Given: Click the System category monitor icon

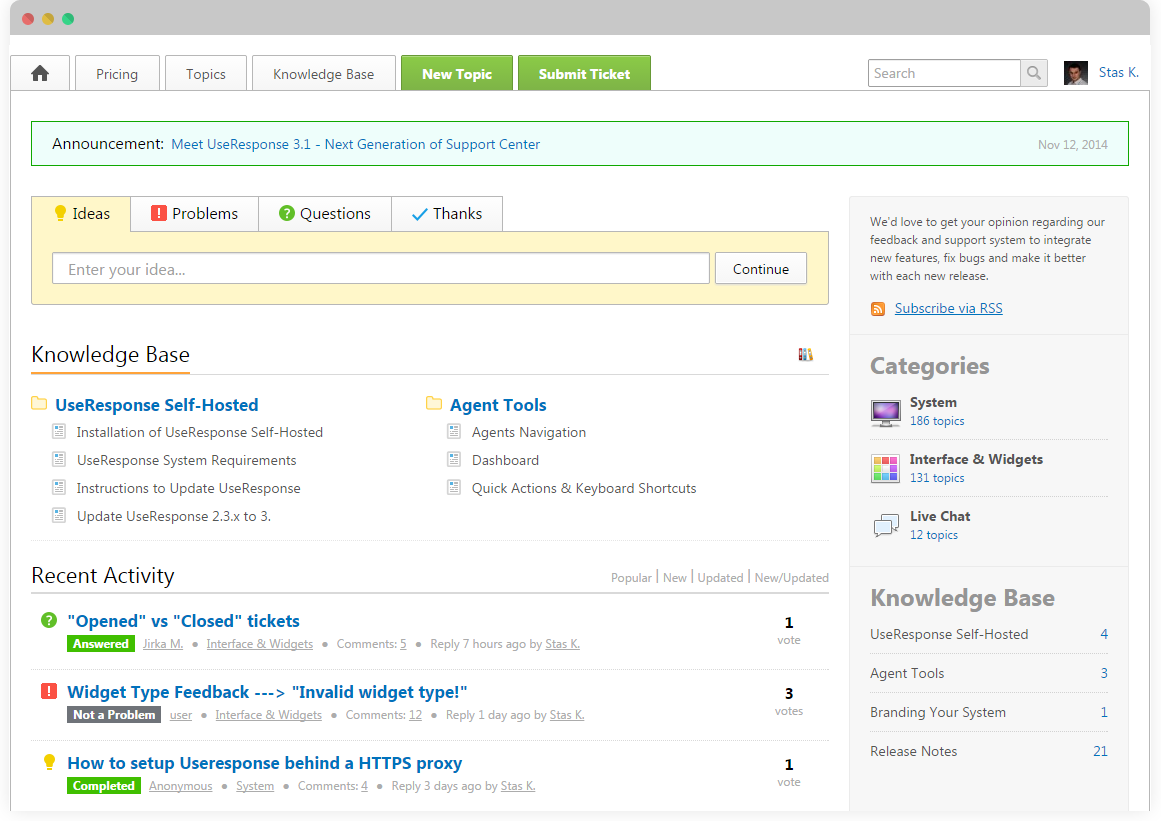Looking at the screenshot, I should click(x=886, y=412).
